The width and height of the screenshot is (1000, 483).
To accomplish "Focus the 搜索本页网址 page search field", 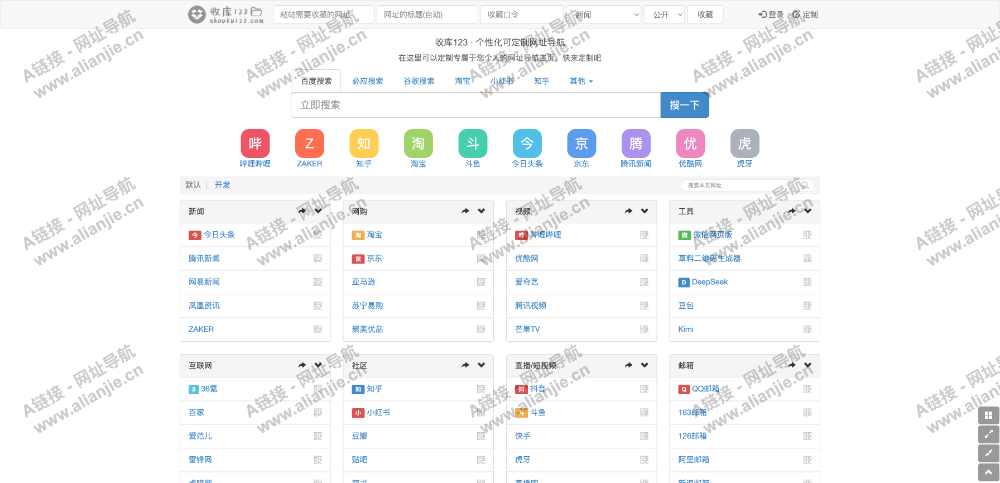I will (x=747, y=186).
